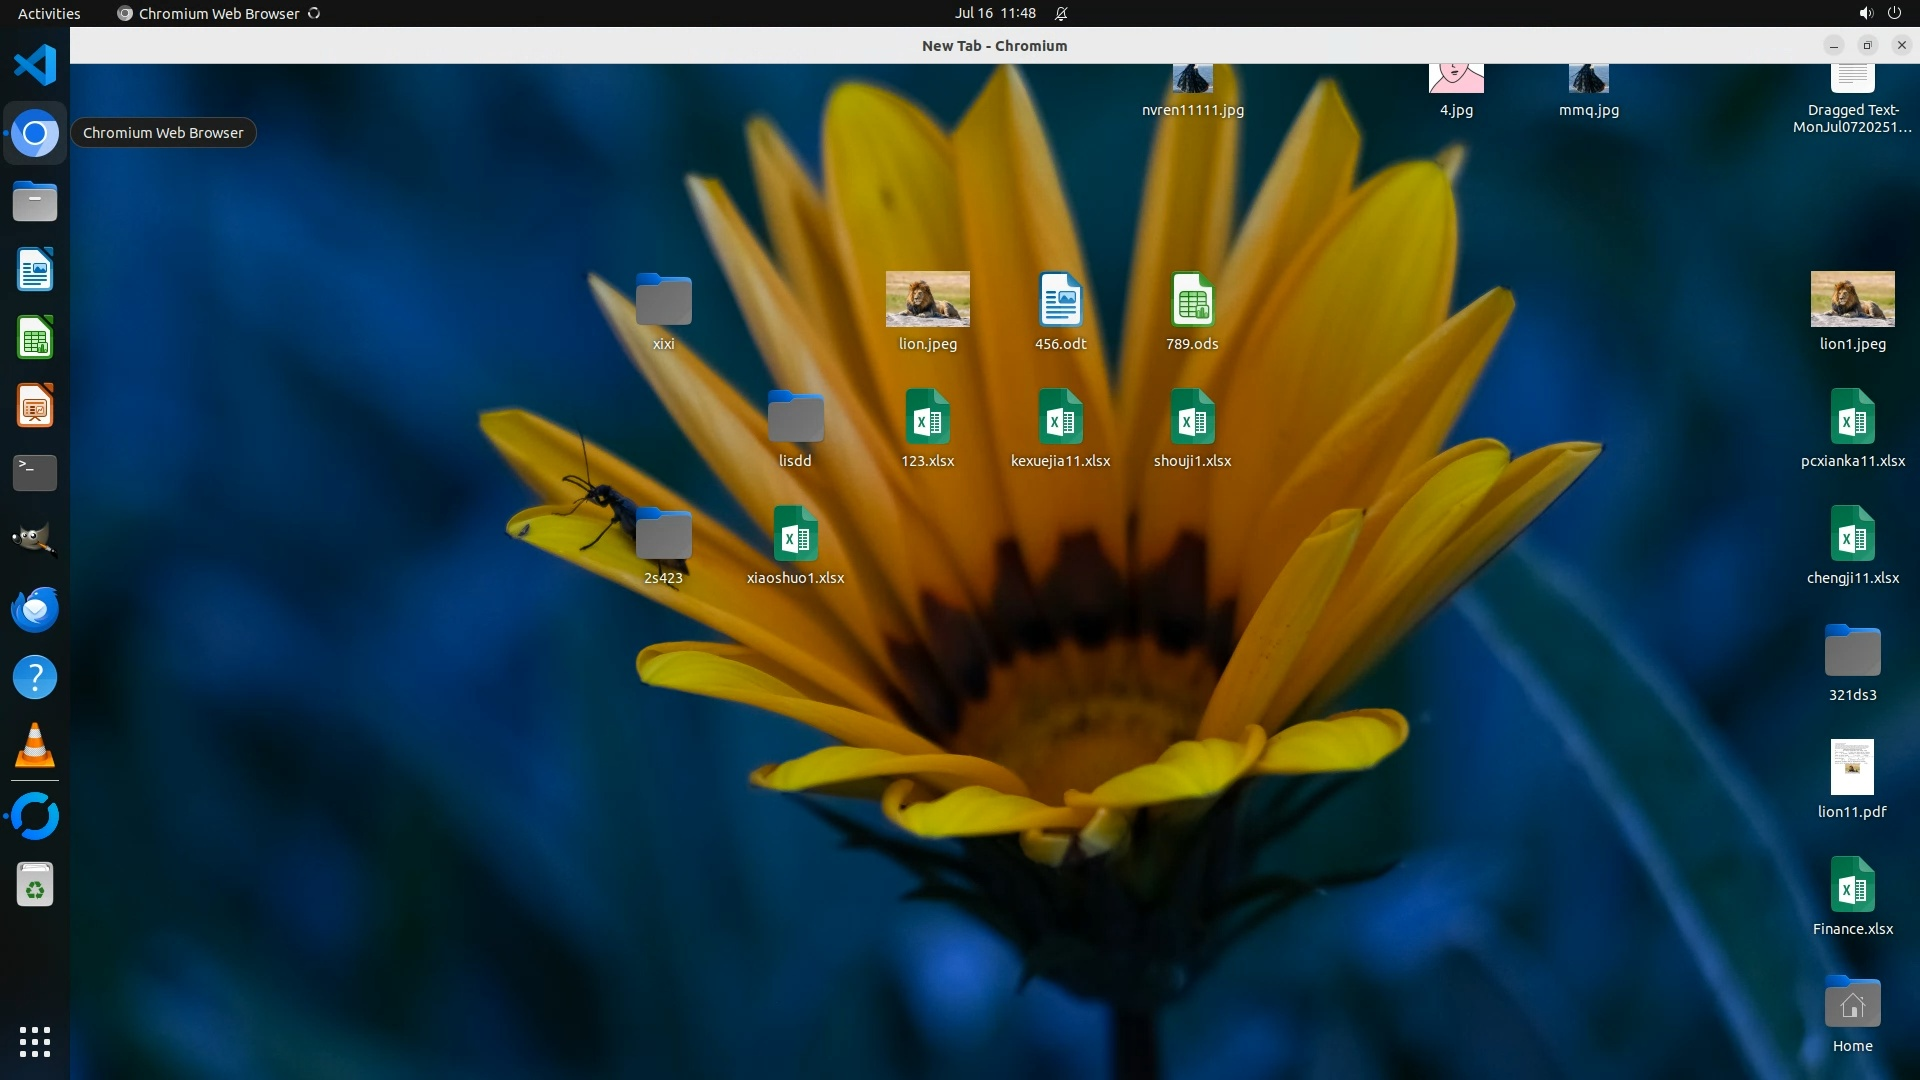This screenshot has width=1920, height=1080.
Task: Click the Help question mark icon
Action: click(35, 677)
